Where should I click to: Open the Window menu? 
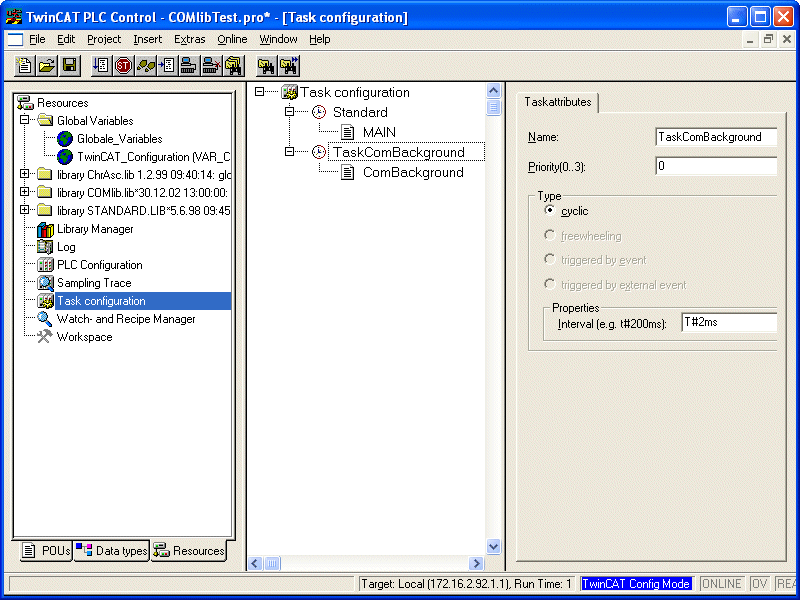(x=278, y=39)
